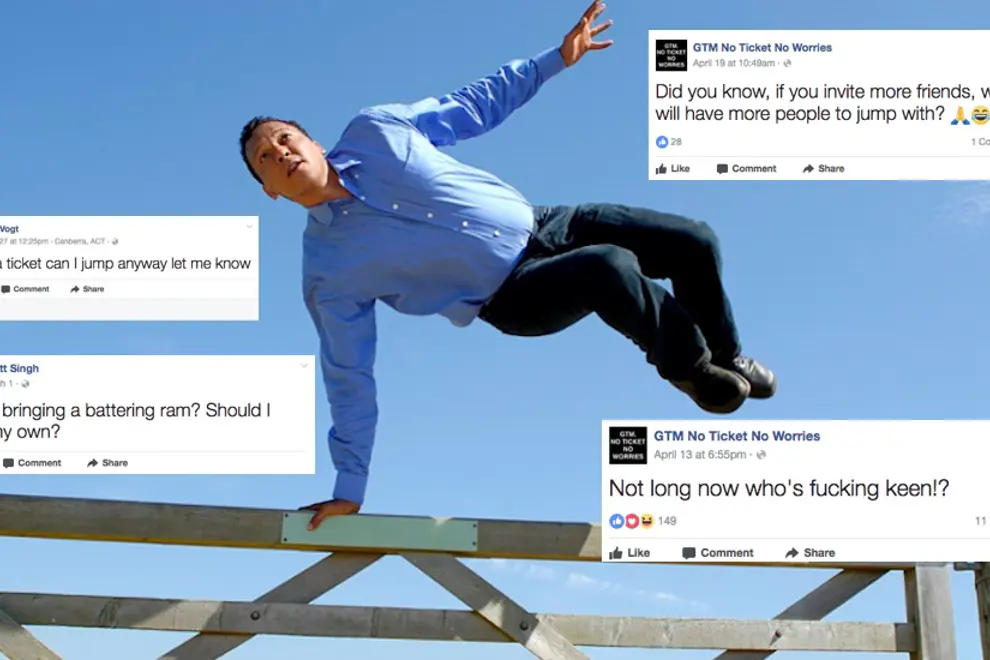The height and width of the screenshot is (660, 990).
Task: Like the 'Not long now' post
Action: [629, 553]
